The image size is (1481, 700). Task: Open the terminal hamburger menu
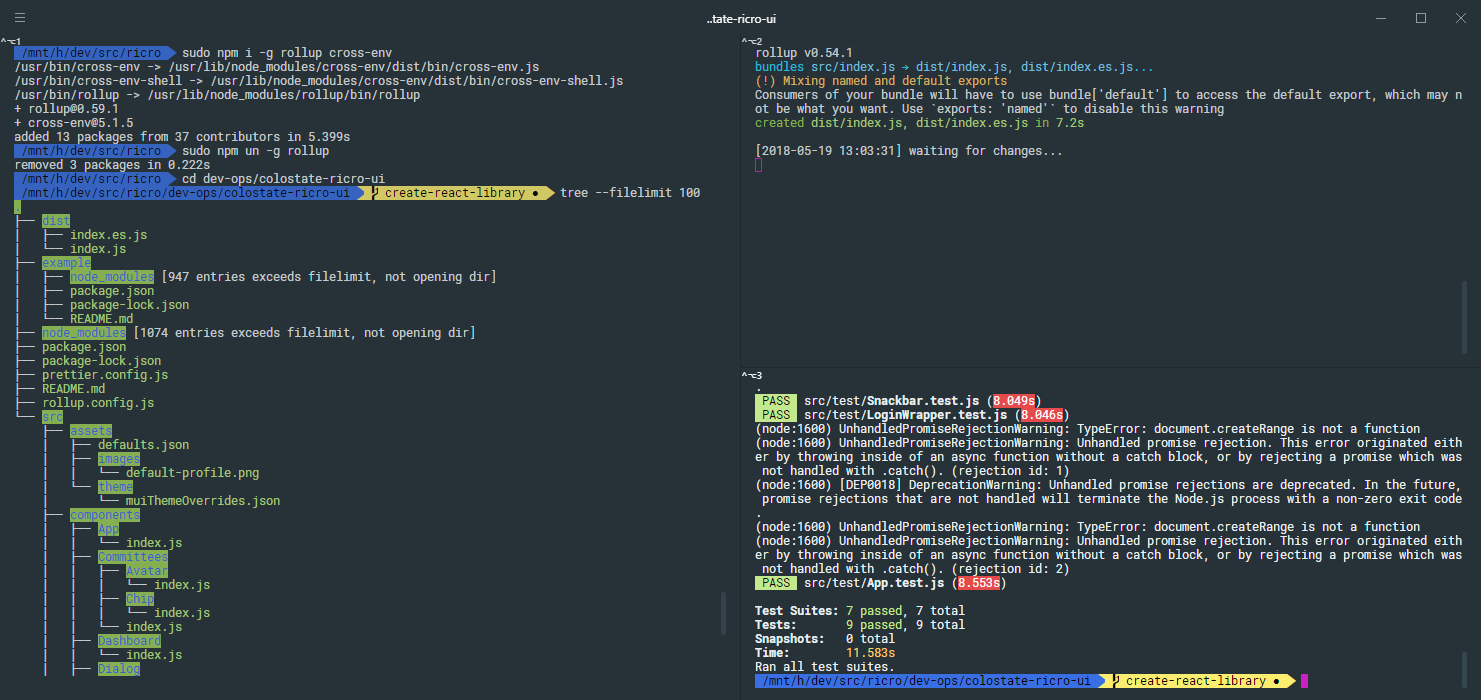coord(20,16)
